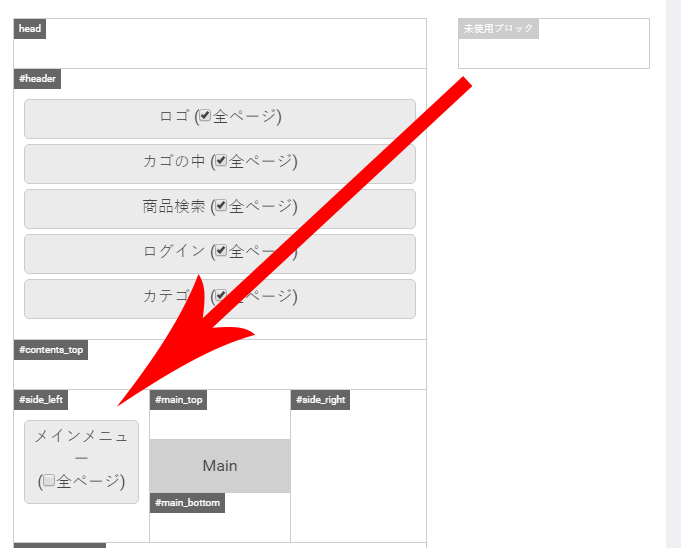Click the head section label
This screenshot has height=548, width=681.
[x=30, y=29]
